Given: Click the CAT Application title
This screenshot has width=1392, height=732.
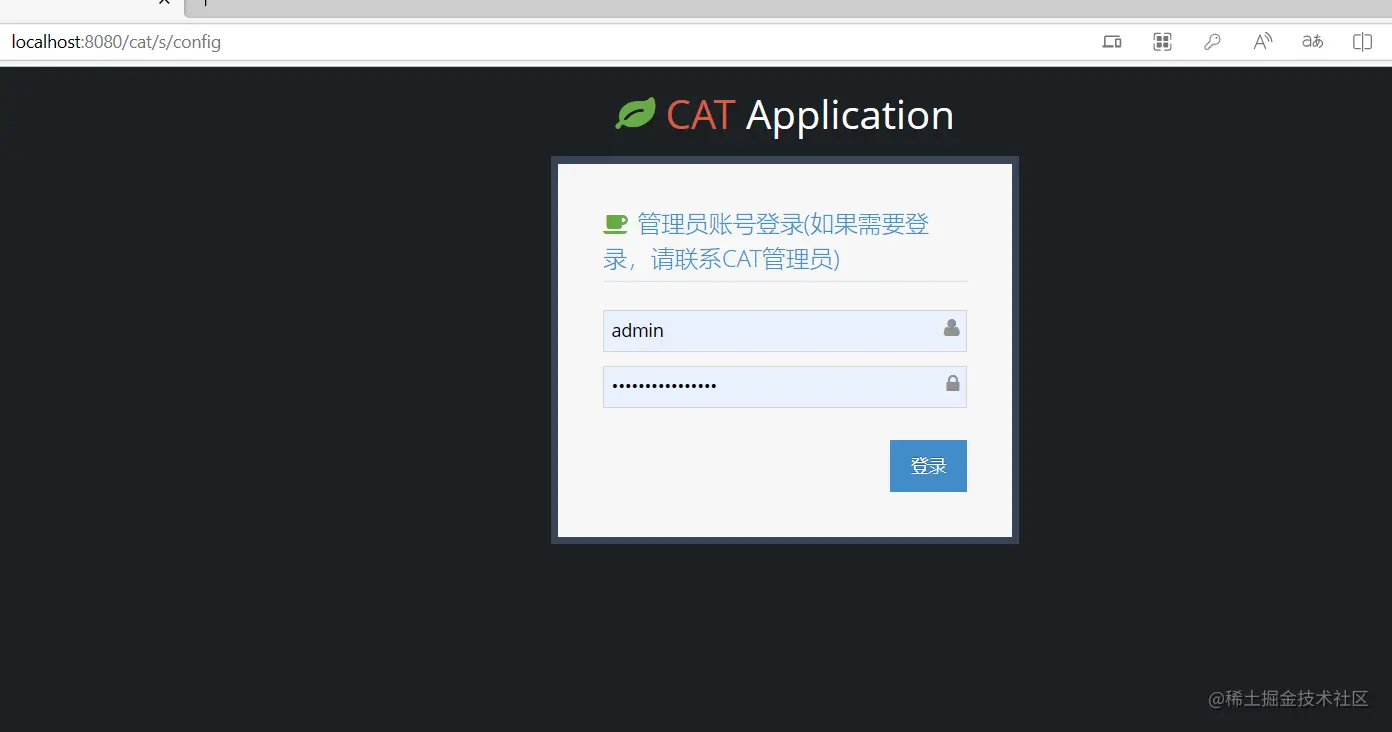Looking at the screenshot, I should coord(810,115).
